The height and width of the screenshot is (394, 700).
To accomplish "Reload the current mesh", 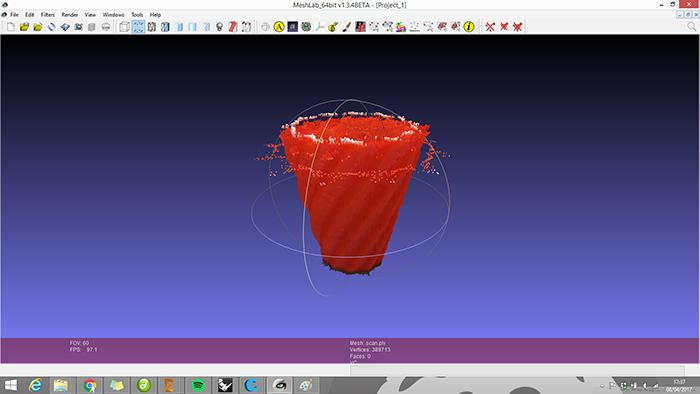I will (x=51, y=27).
